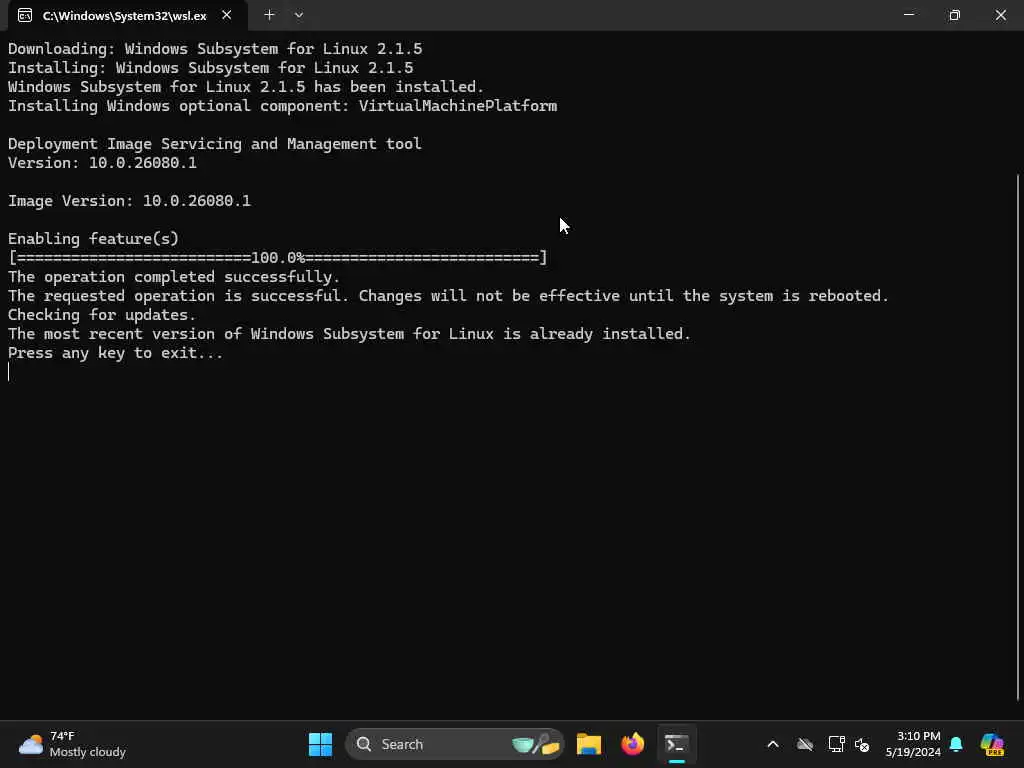Click 'Changes will not be effective until rebooted' line
1024x768 pixels.
pos(449,296)
